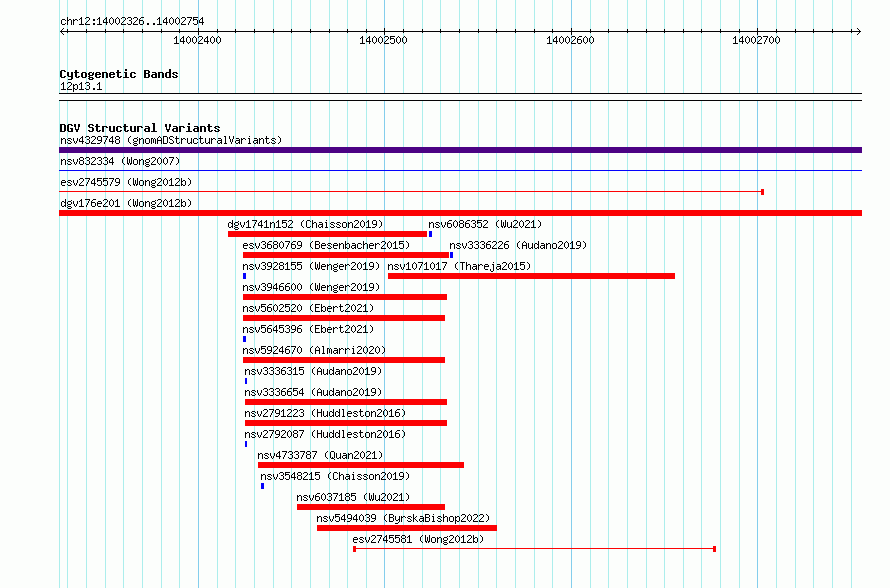The height and width of the screenshot is (588, 890).
Task: Click nsv3336654 (Audano2019) label
Action: tap(313, 392)
